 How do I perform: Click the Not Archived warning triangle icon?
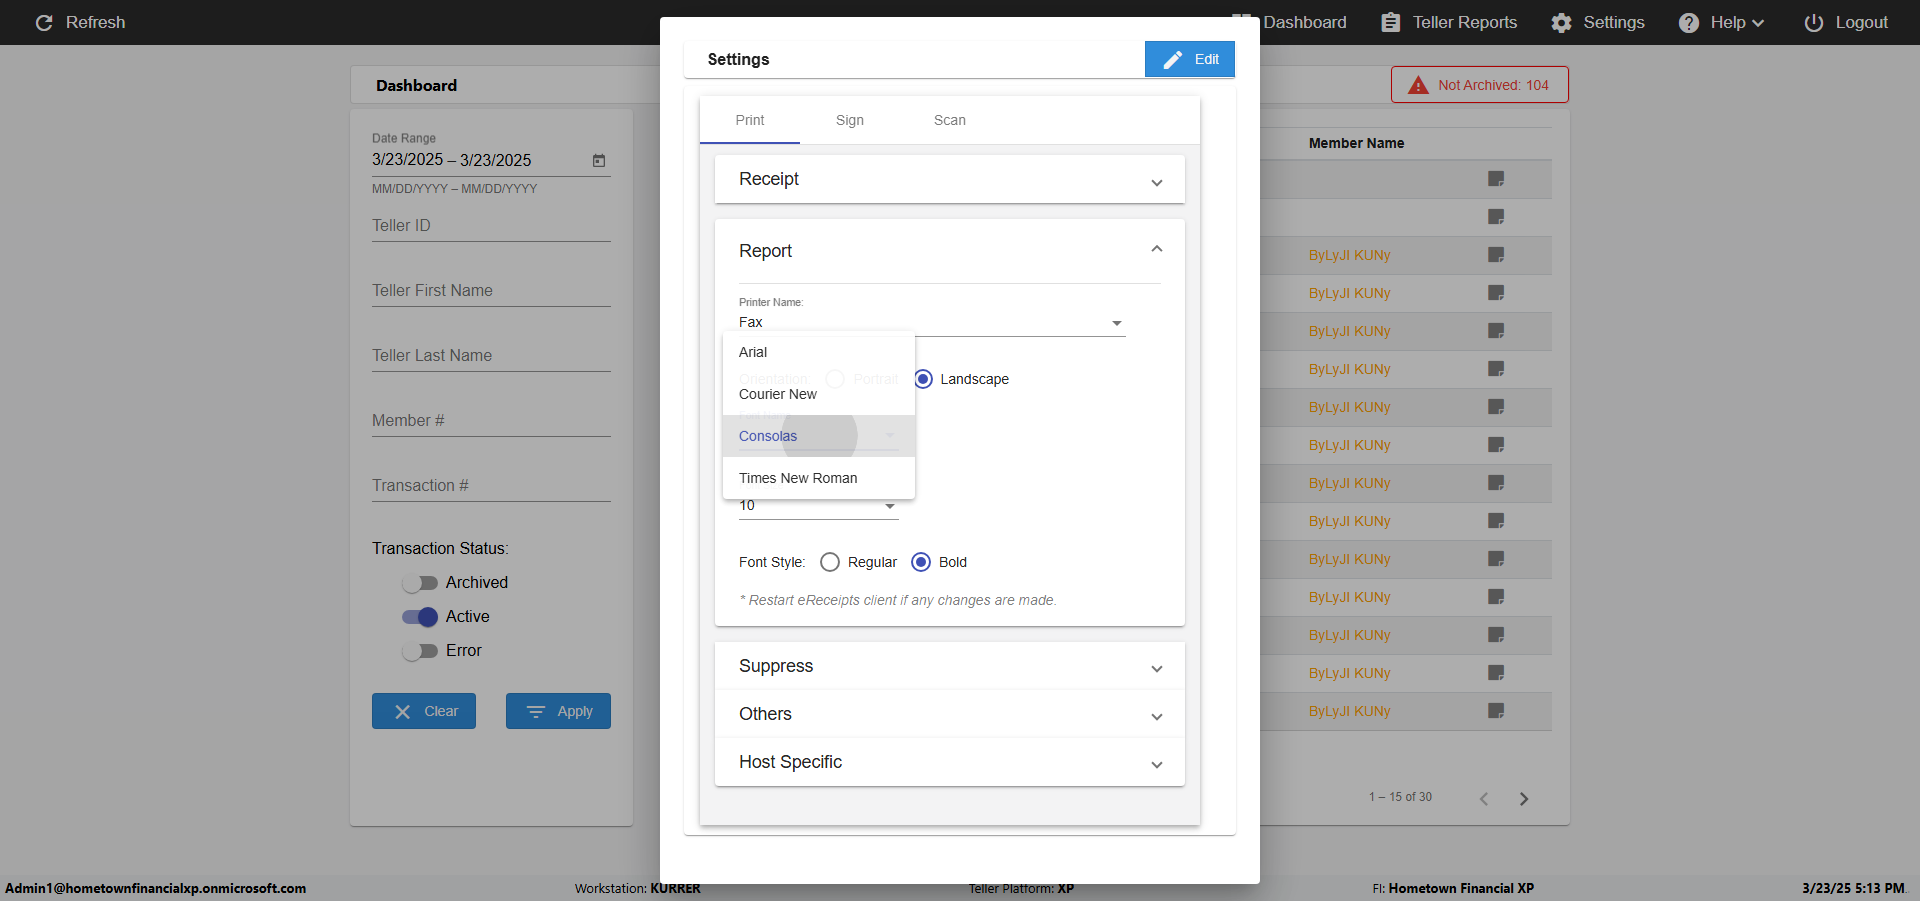pos(1418,85)
